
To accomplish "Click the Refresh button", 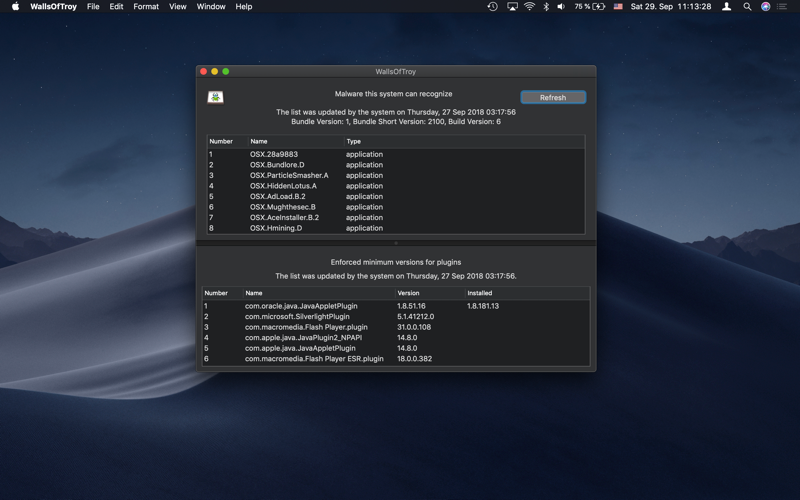I will [x=553, y=97].
